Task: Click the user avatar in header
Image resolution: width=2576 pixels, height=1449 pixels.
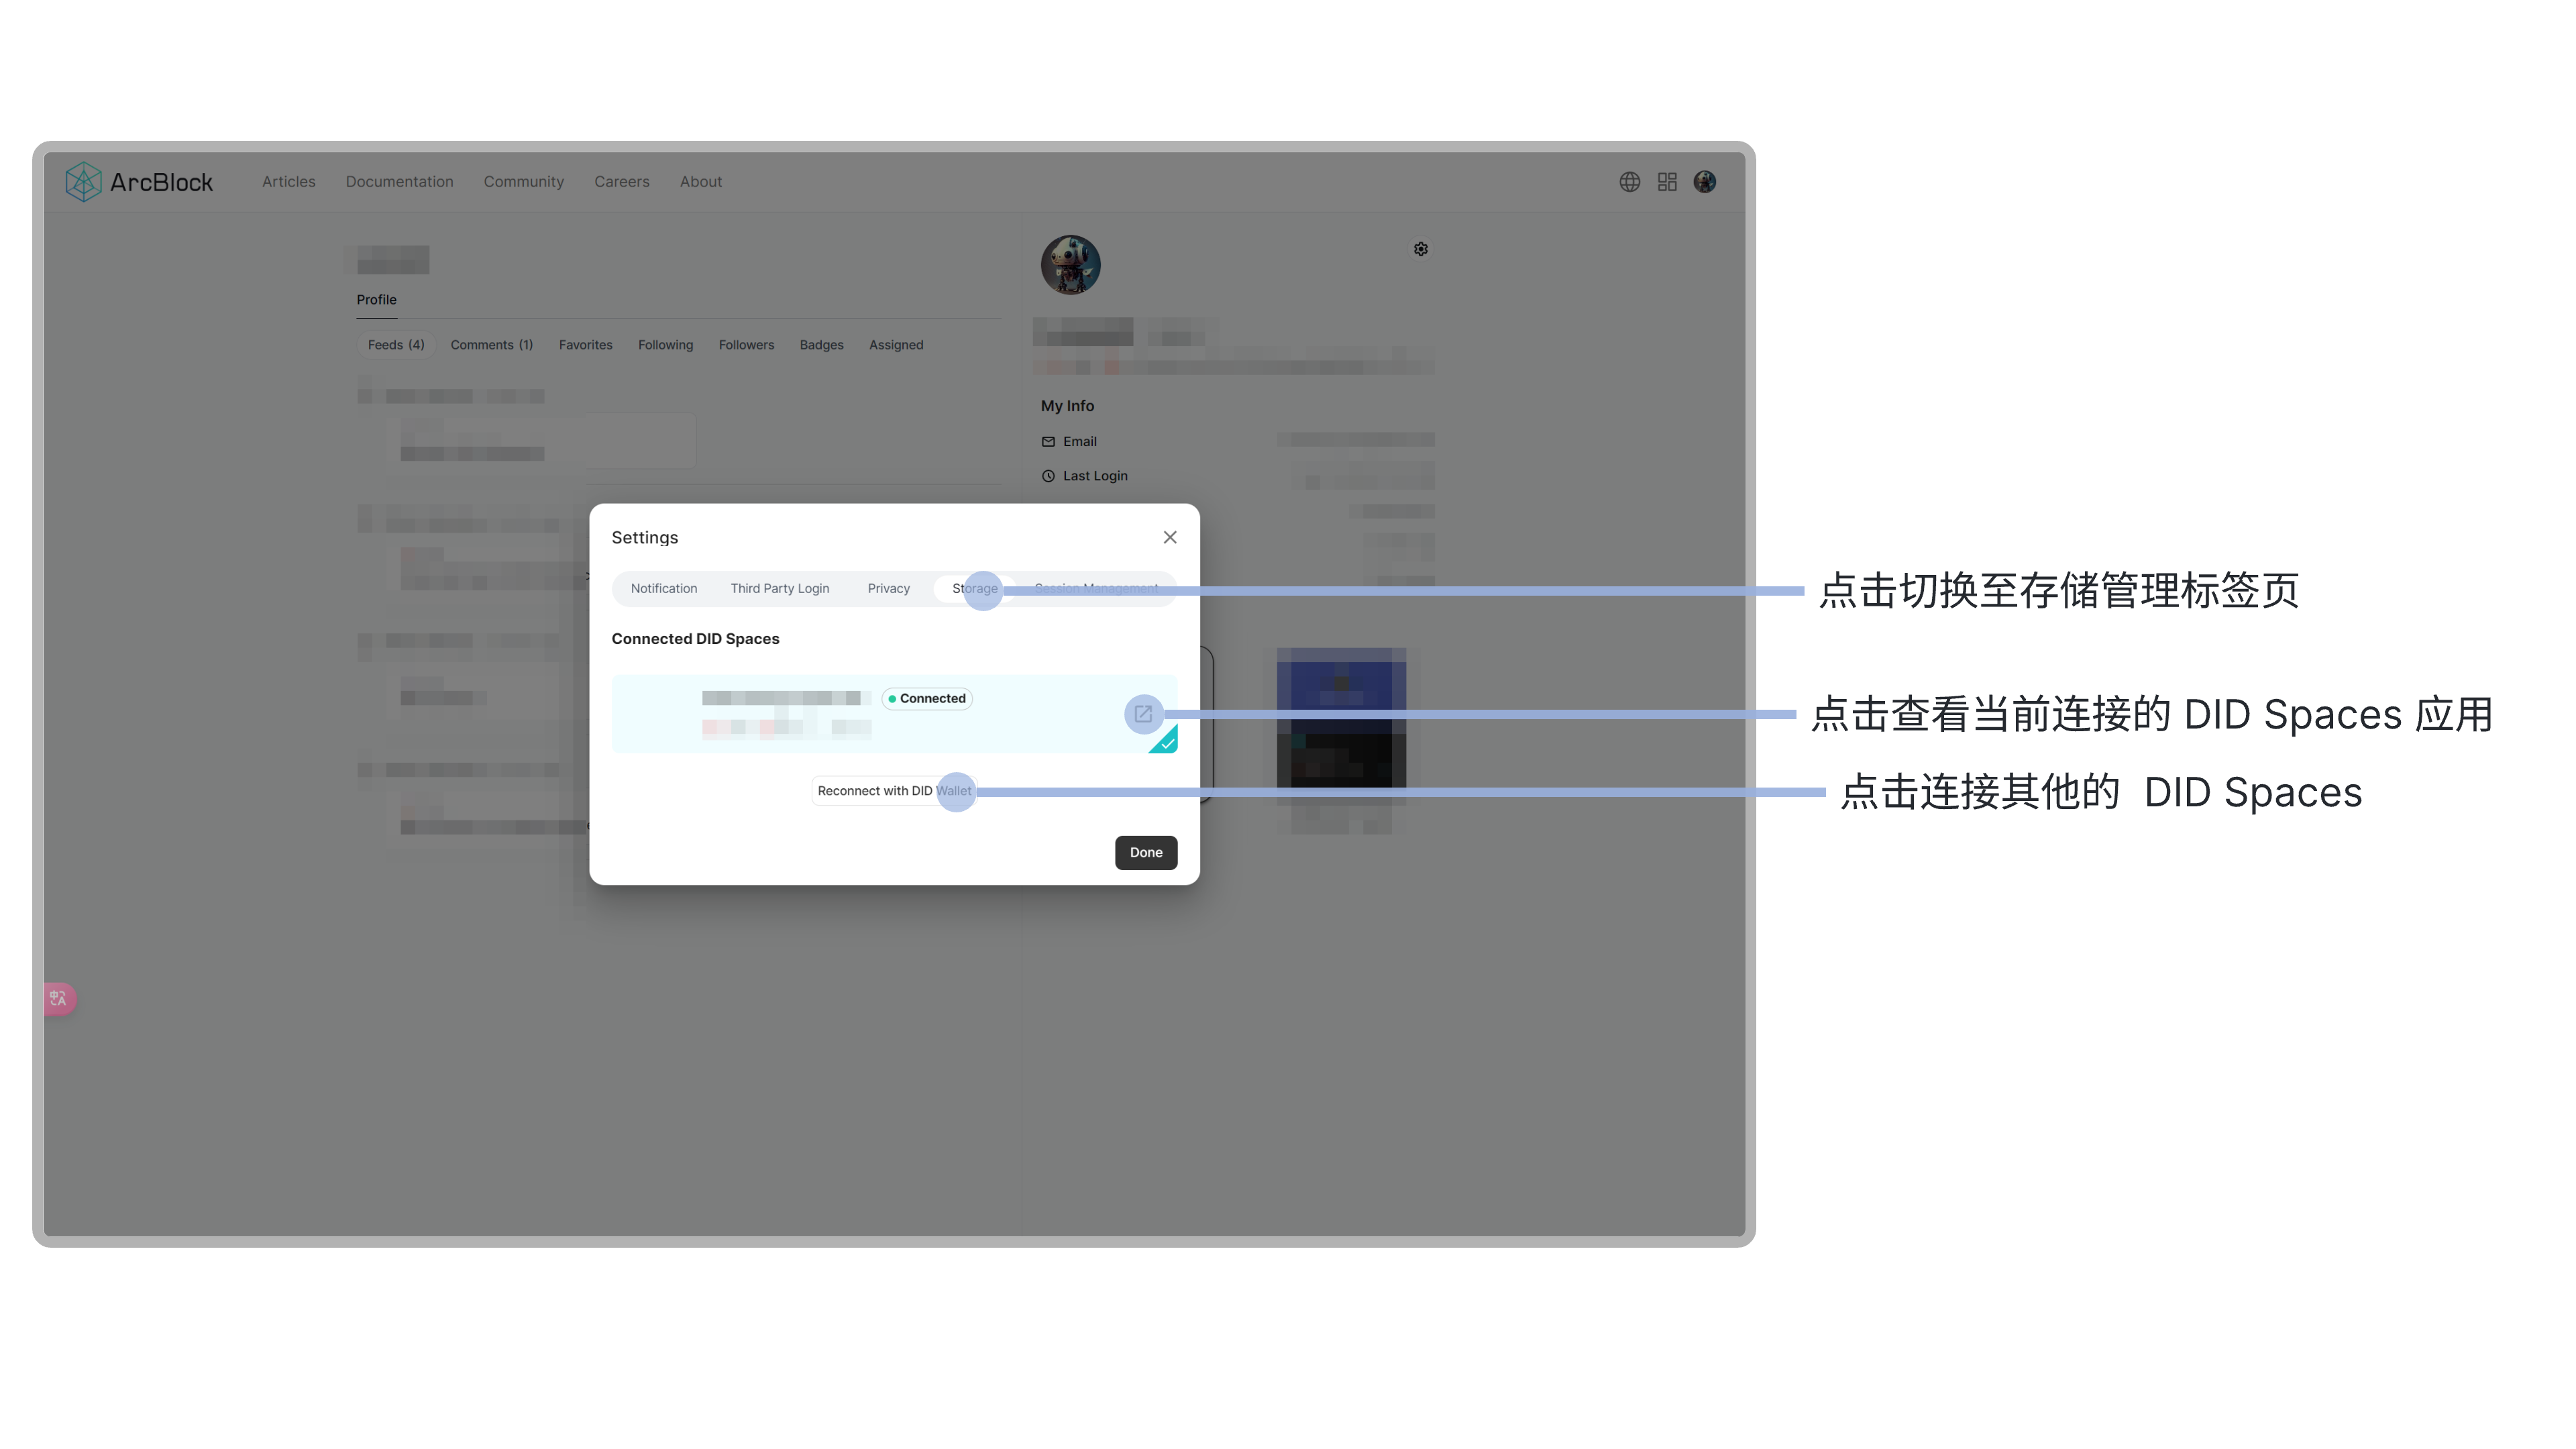Action: (1705, 182)
